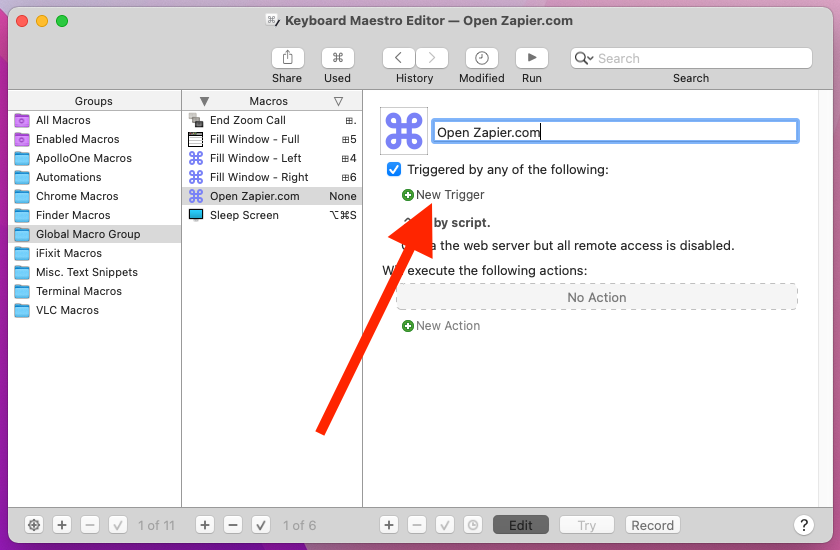Click the green plus beside New Trigger
This screenshot has height=550, width=840.
click(408, 195)
